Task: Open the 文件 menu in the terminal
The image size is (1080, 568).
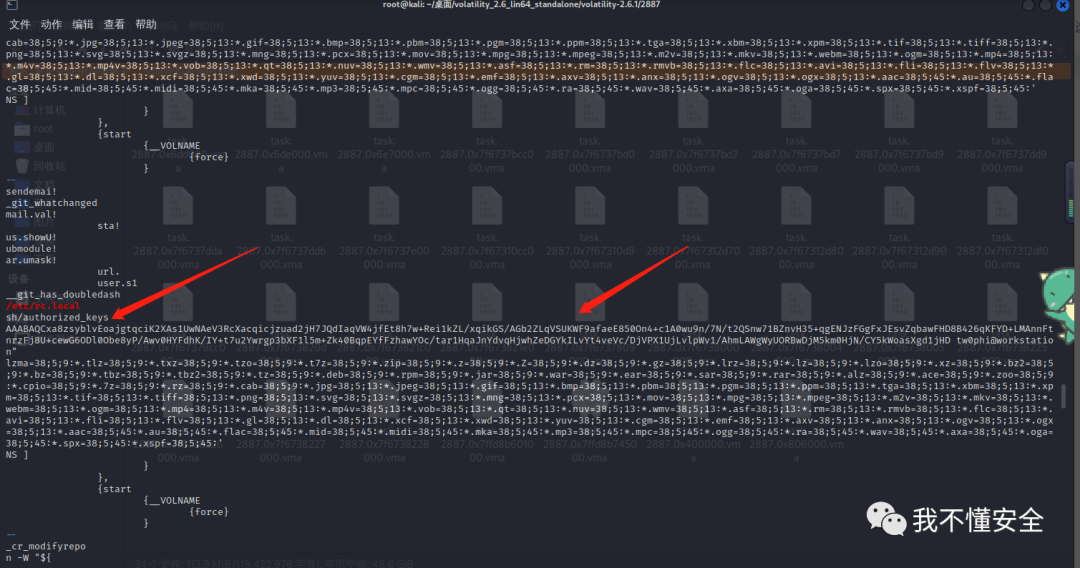Action: coord(19,25)
